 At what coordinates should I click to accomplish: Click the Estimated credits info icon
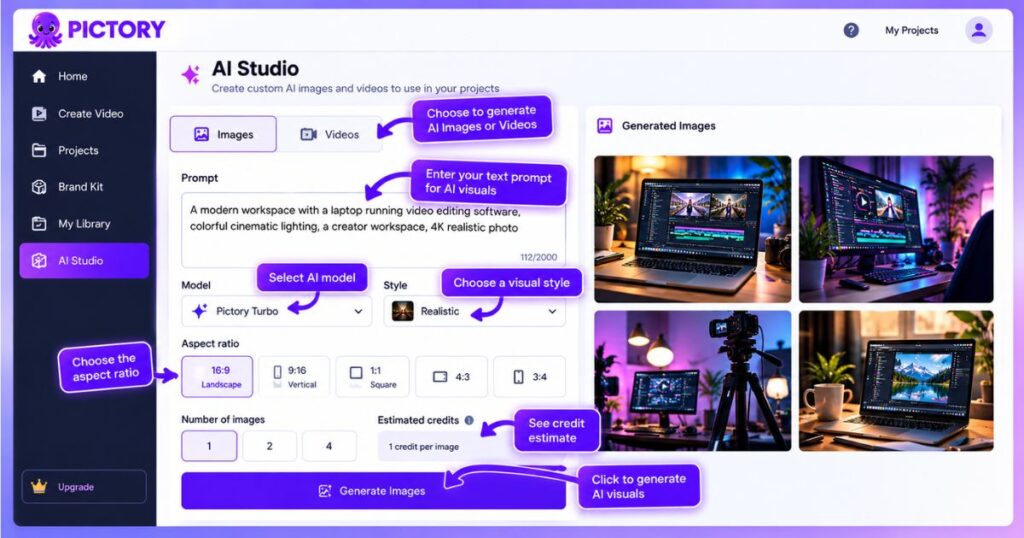pos(469,420)
